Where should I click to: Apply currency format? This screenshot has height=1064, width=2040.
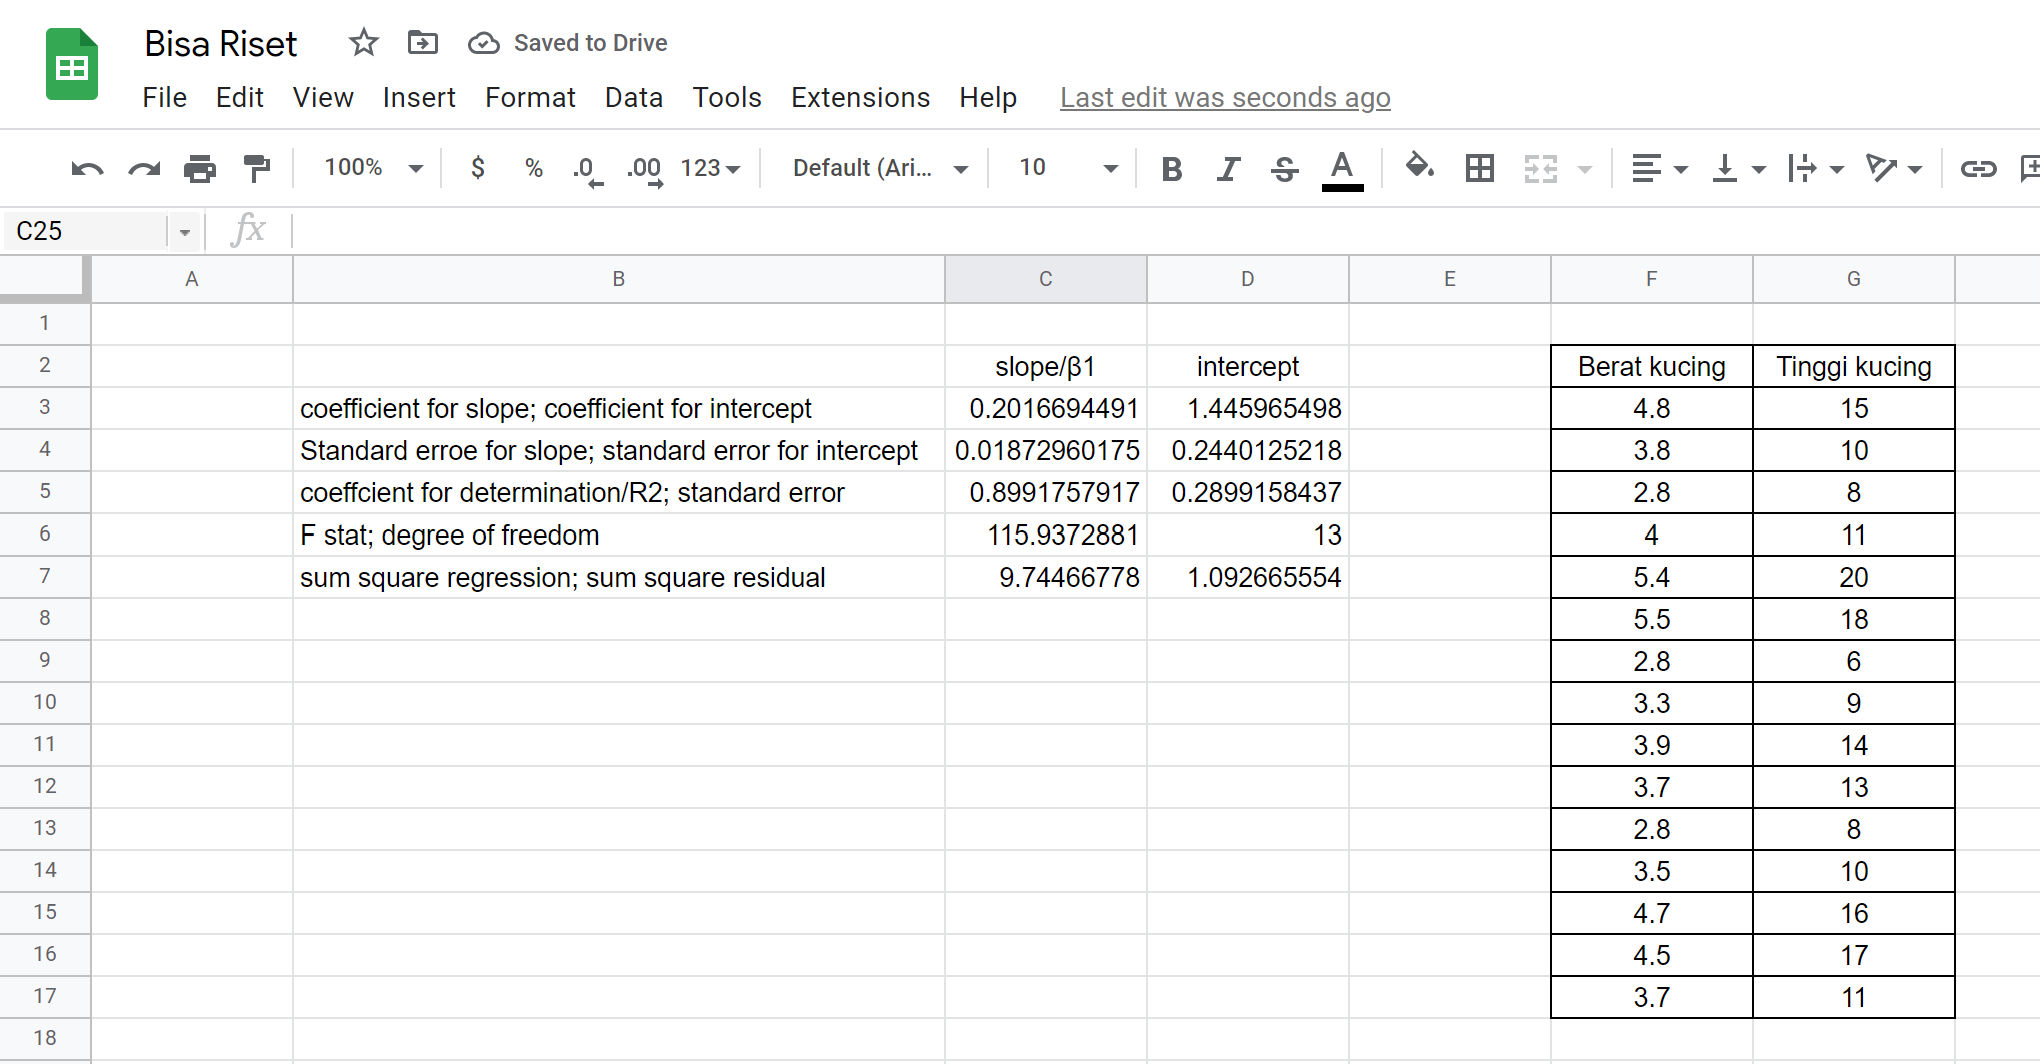pos(478,168)
